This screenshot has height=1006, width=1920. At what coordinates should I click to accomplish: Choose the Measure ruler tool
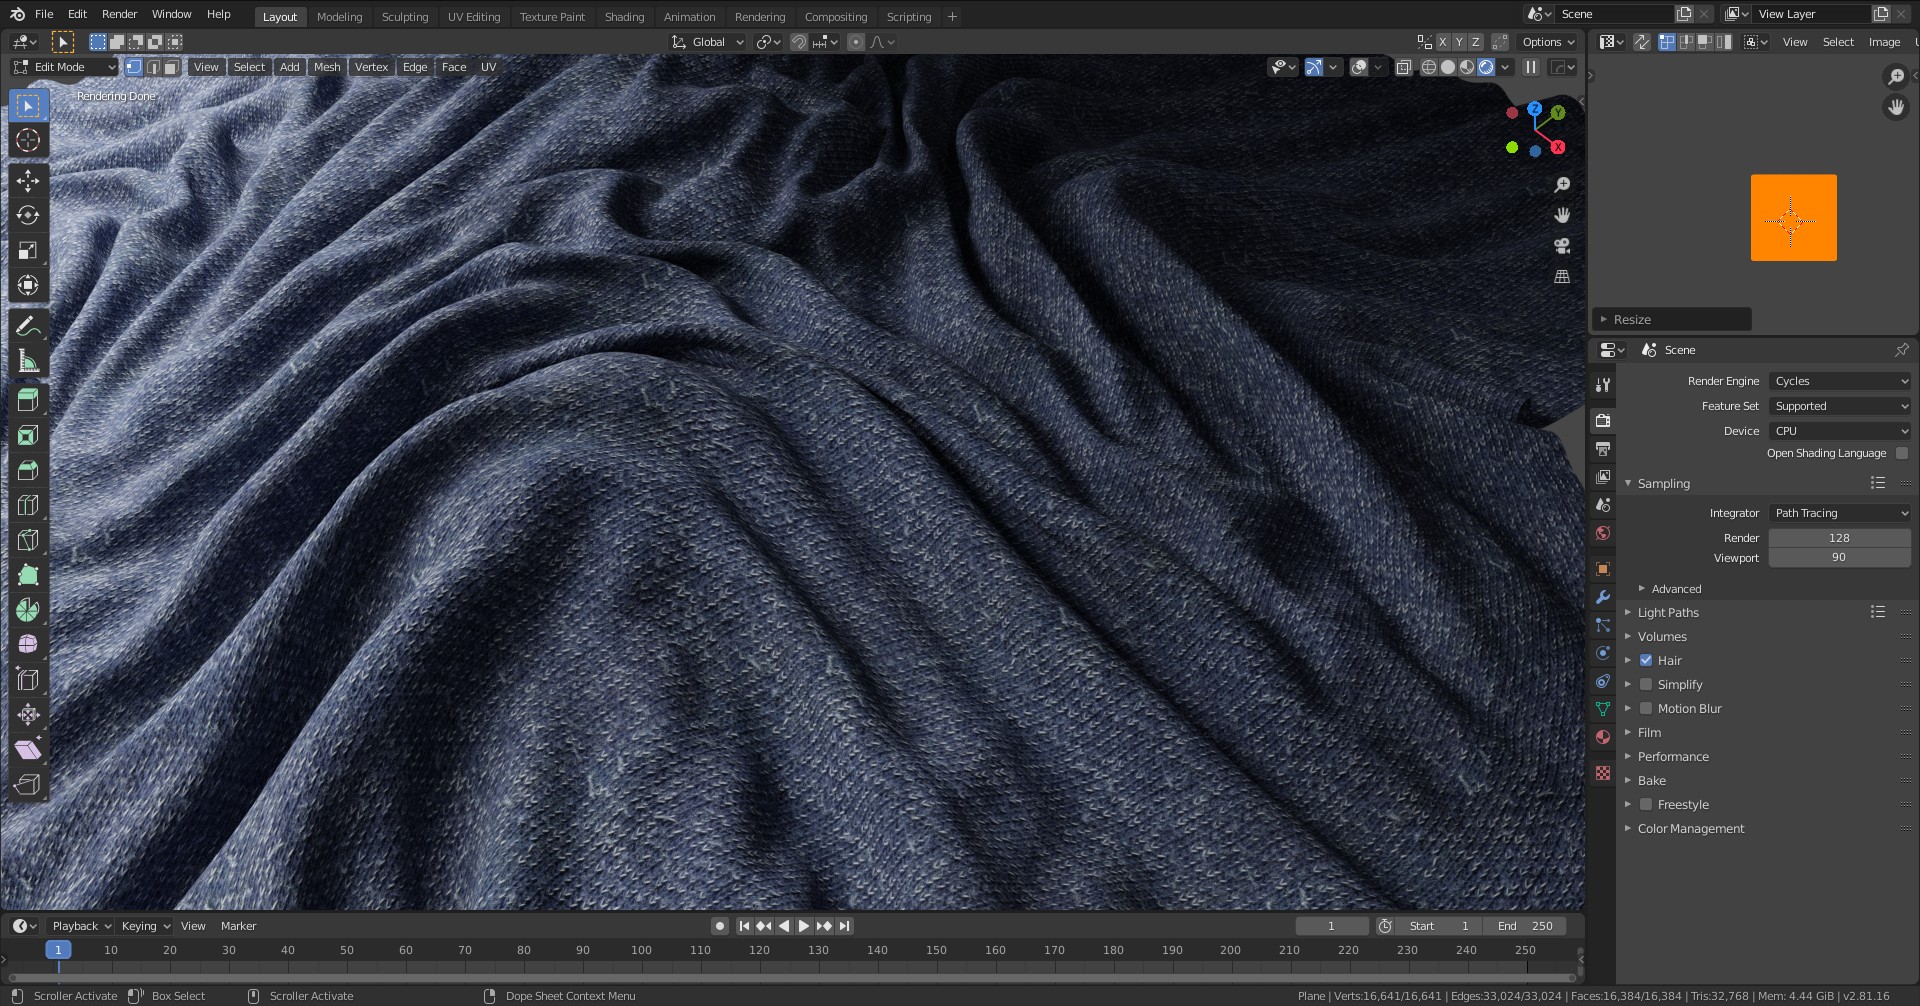28,362
